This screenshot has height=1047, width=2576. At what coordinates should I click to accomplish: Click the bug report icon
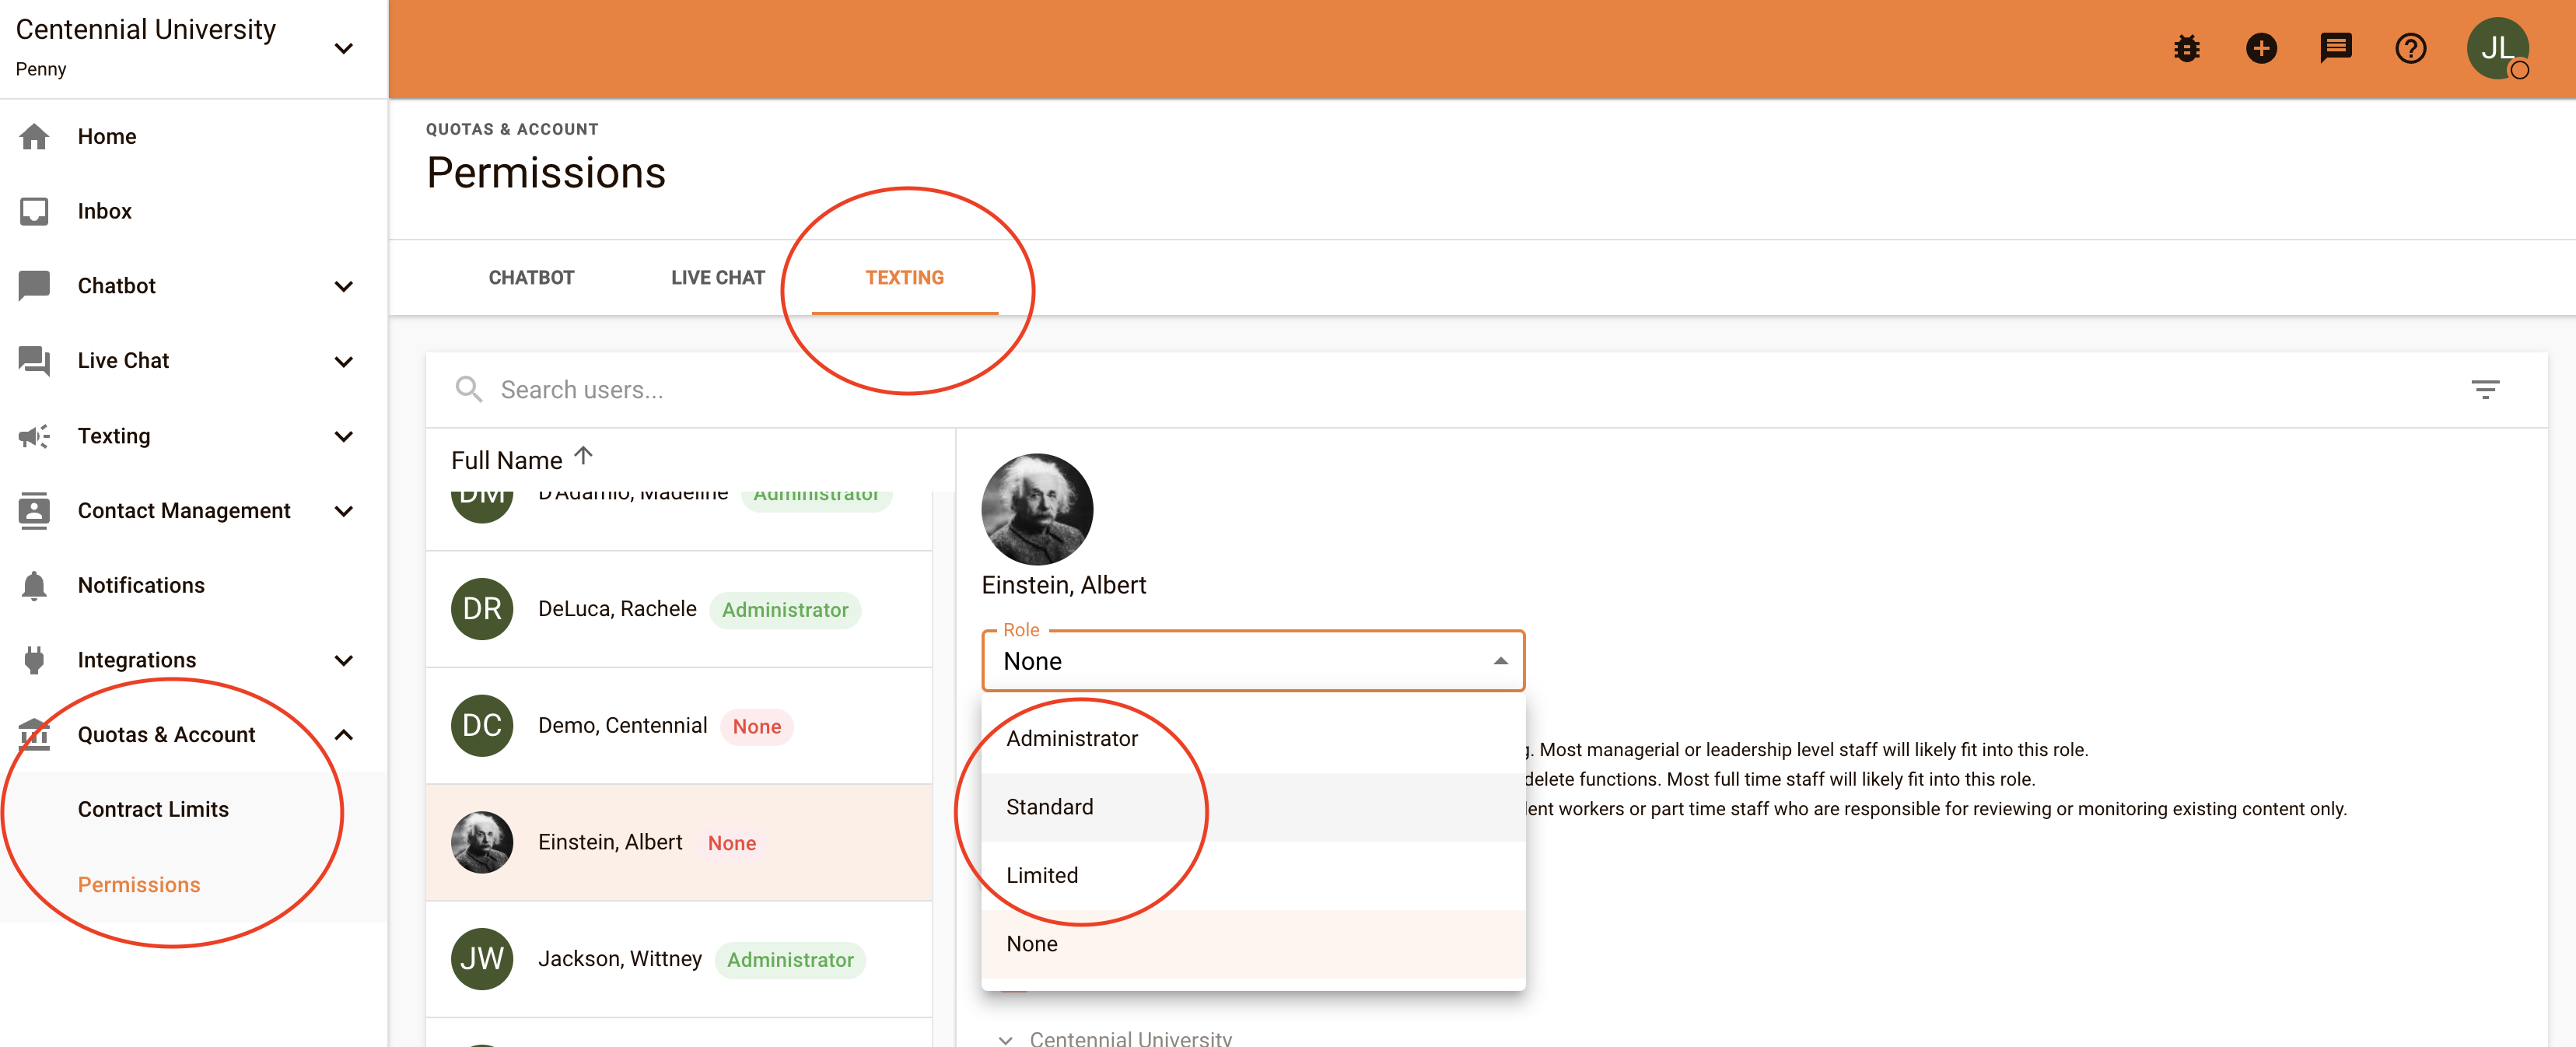tap(2186, 48)
